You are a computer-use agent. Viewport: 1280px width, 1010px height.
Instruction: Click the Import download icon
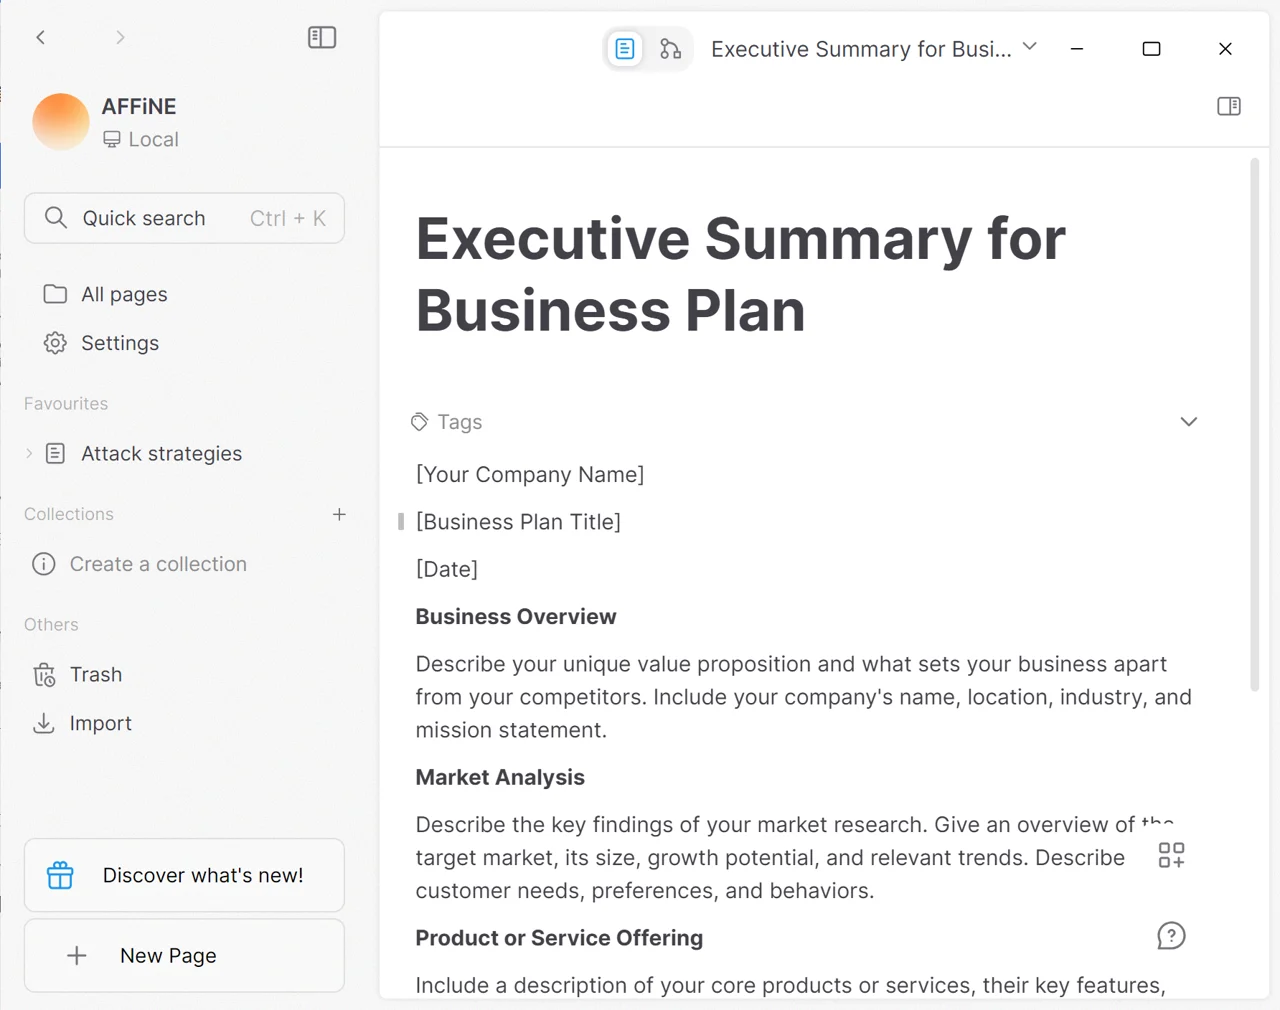(x=44, y=723)
